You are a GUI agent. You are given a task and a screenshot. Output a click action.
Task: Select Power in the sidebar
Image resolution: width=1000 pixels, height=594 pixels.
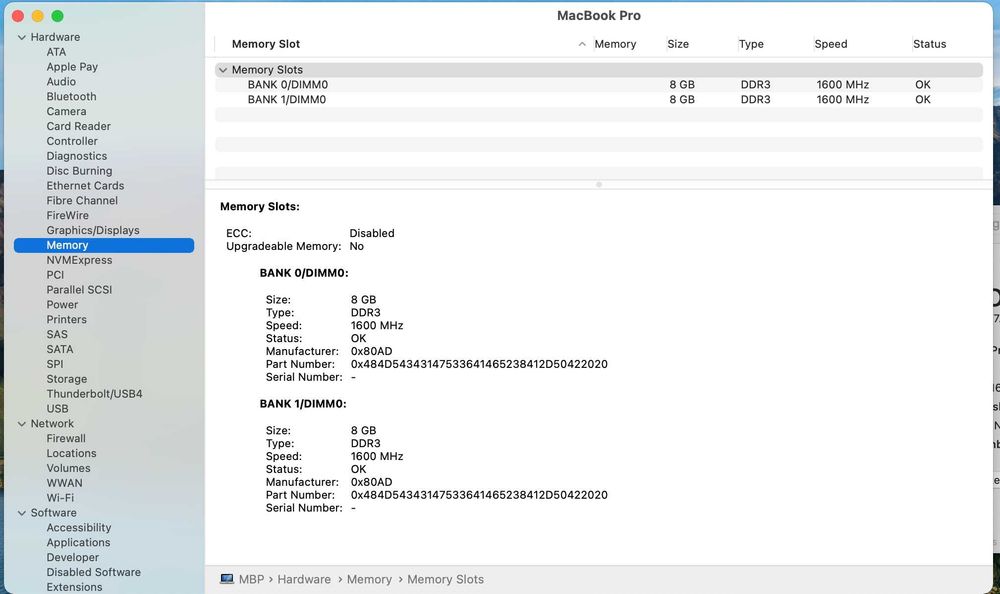coord(62,305)
